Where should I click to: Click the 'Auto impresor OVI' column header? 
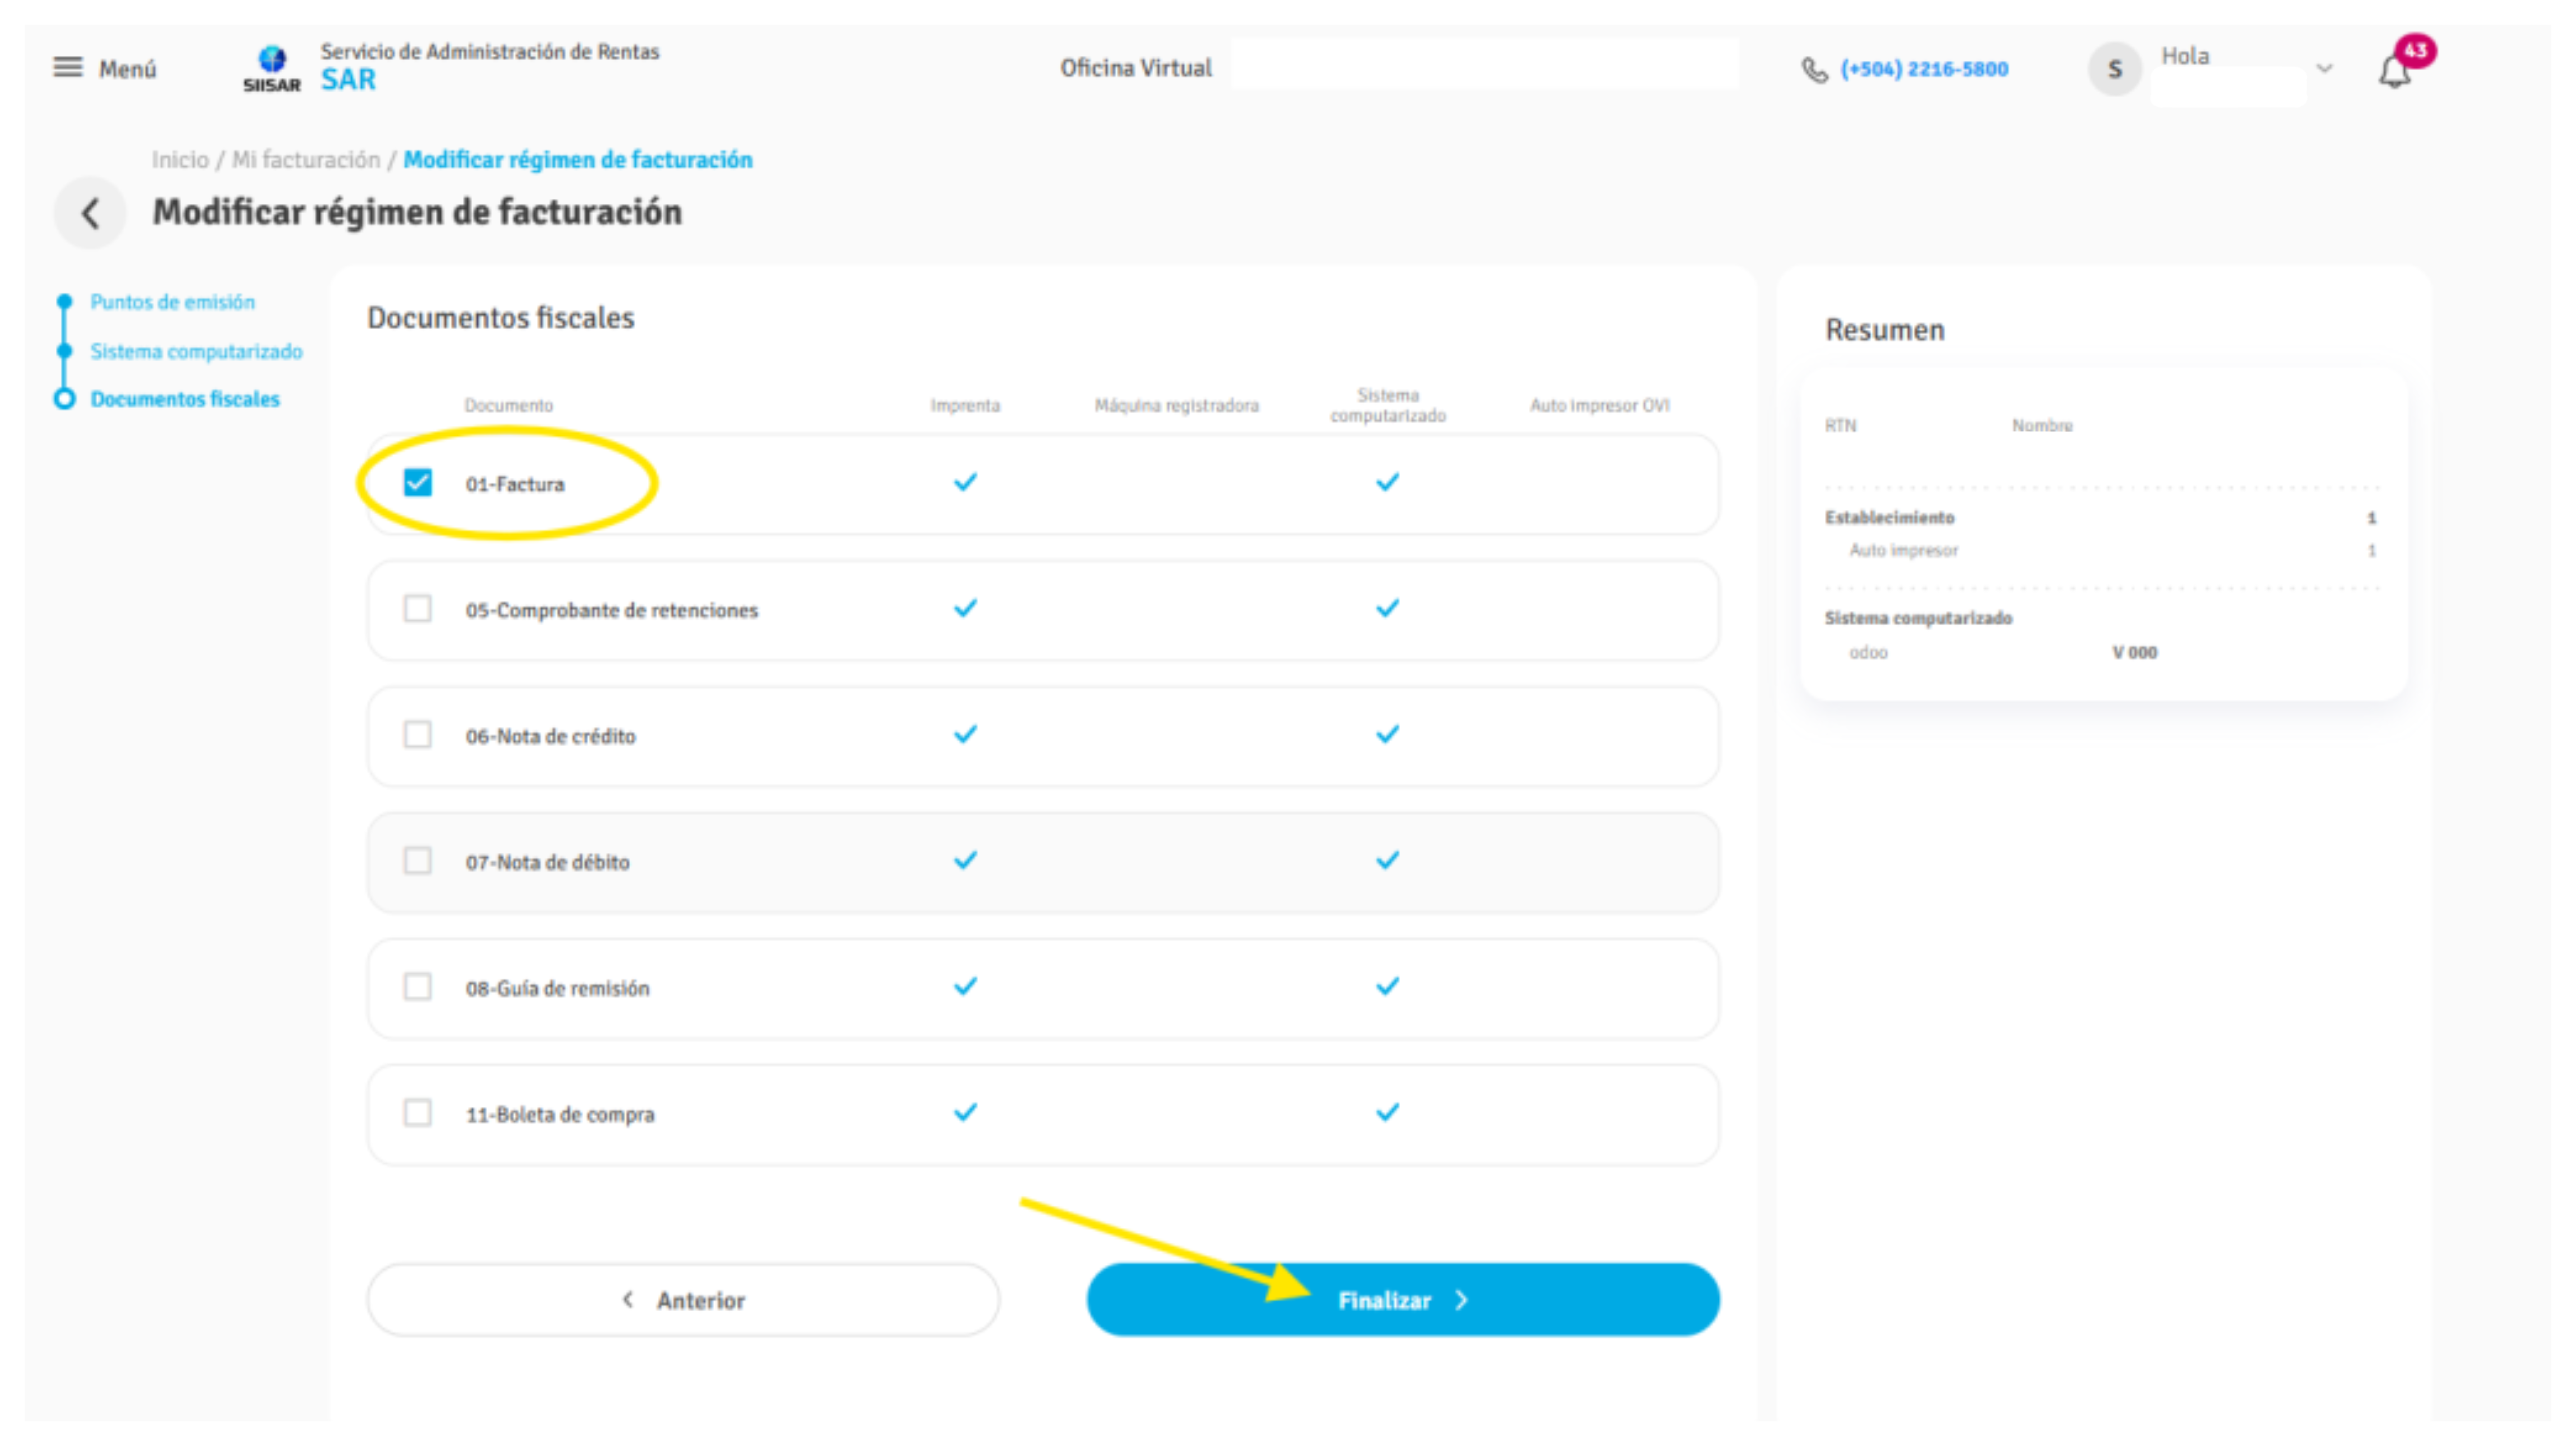pos(1599,405)
